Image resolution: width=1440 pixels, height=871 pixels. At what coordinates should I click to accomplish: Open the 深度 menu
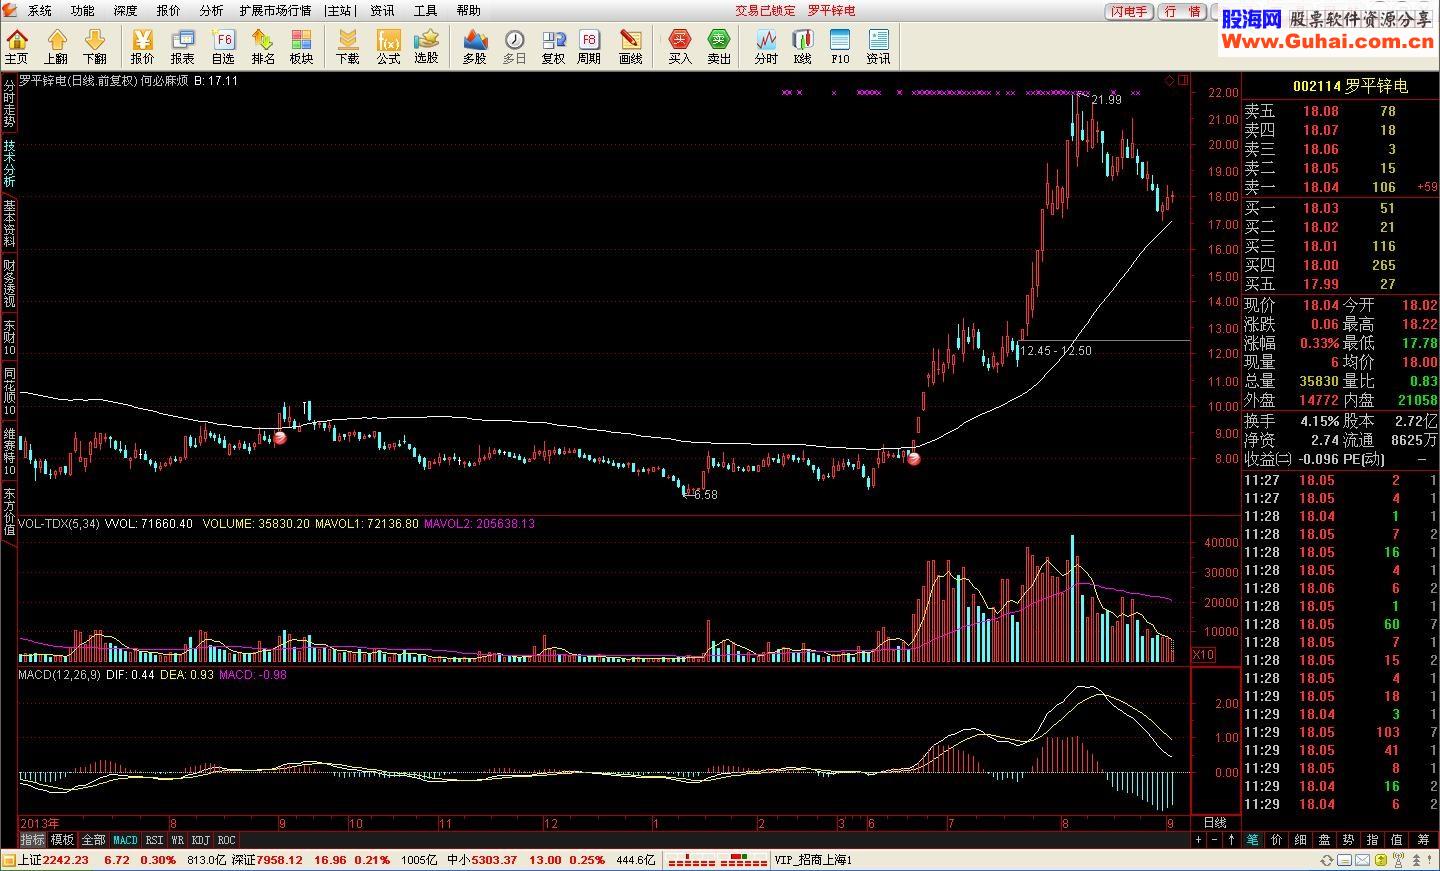click(126, 10)
